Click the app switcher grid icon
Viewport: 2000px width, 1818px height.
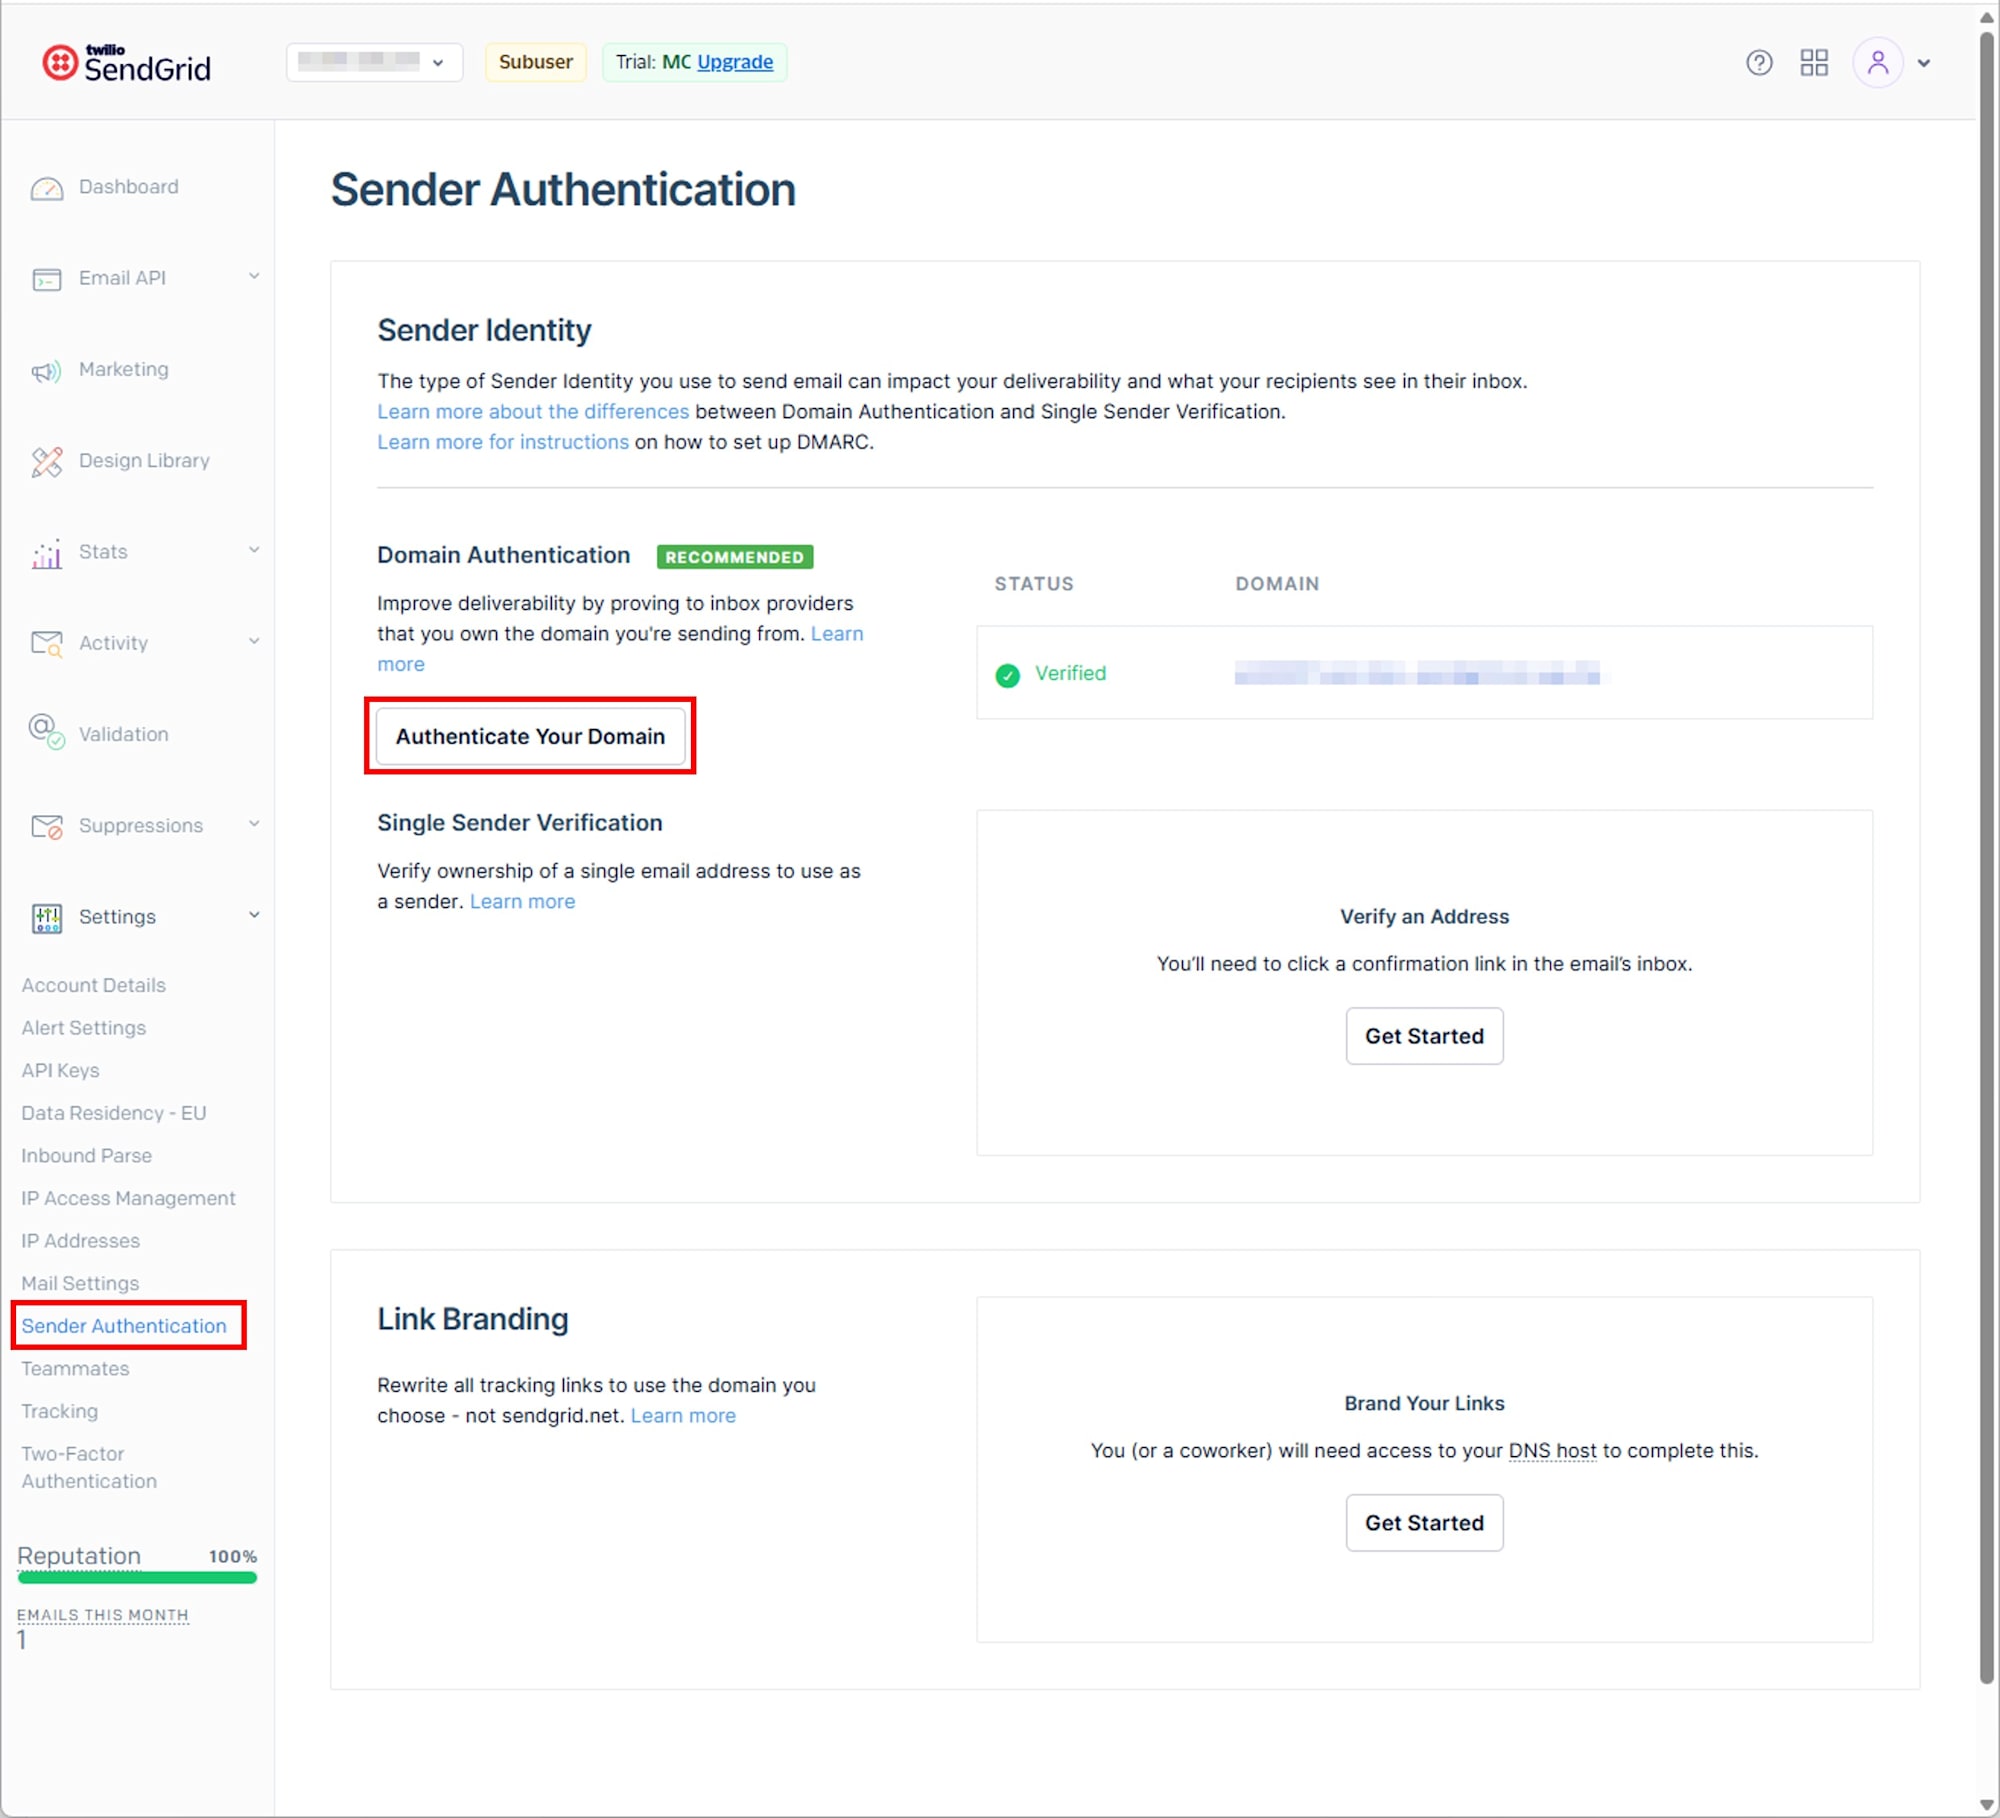click(1813, 62)
